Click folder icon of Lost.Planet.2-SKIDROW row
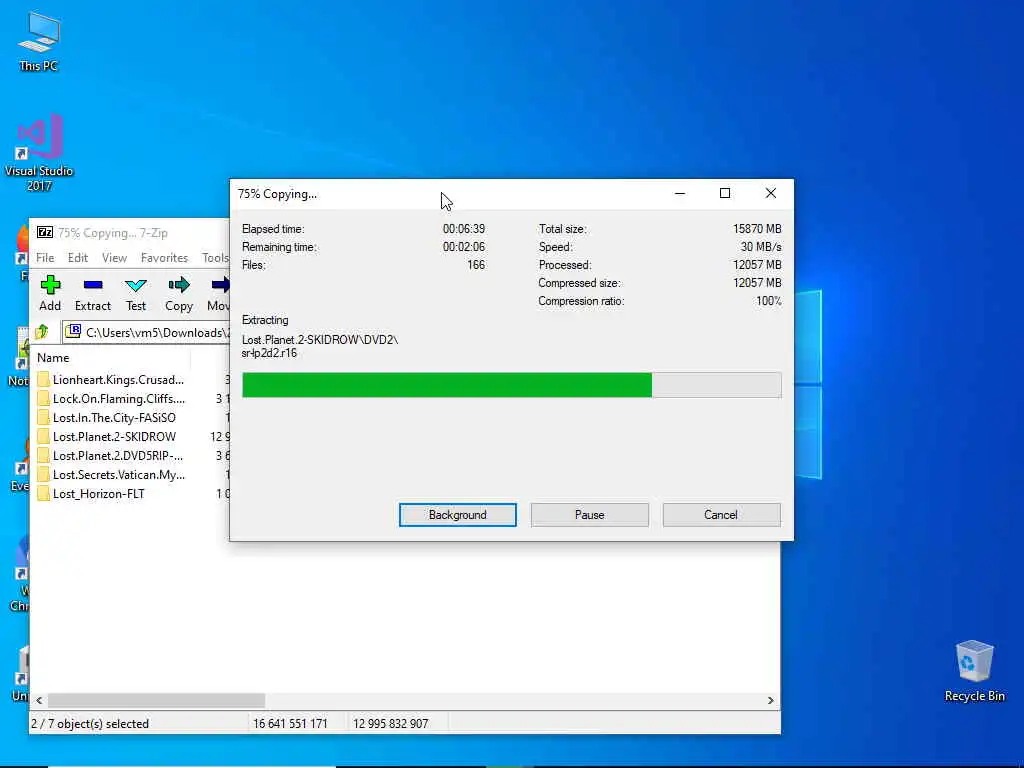This screenshot has width=1024, height=768. coord(44,436)
